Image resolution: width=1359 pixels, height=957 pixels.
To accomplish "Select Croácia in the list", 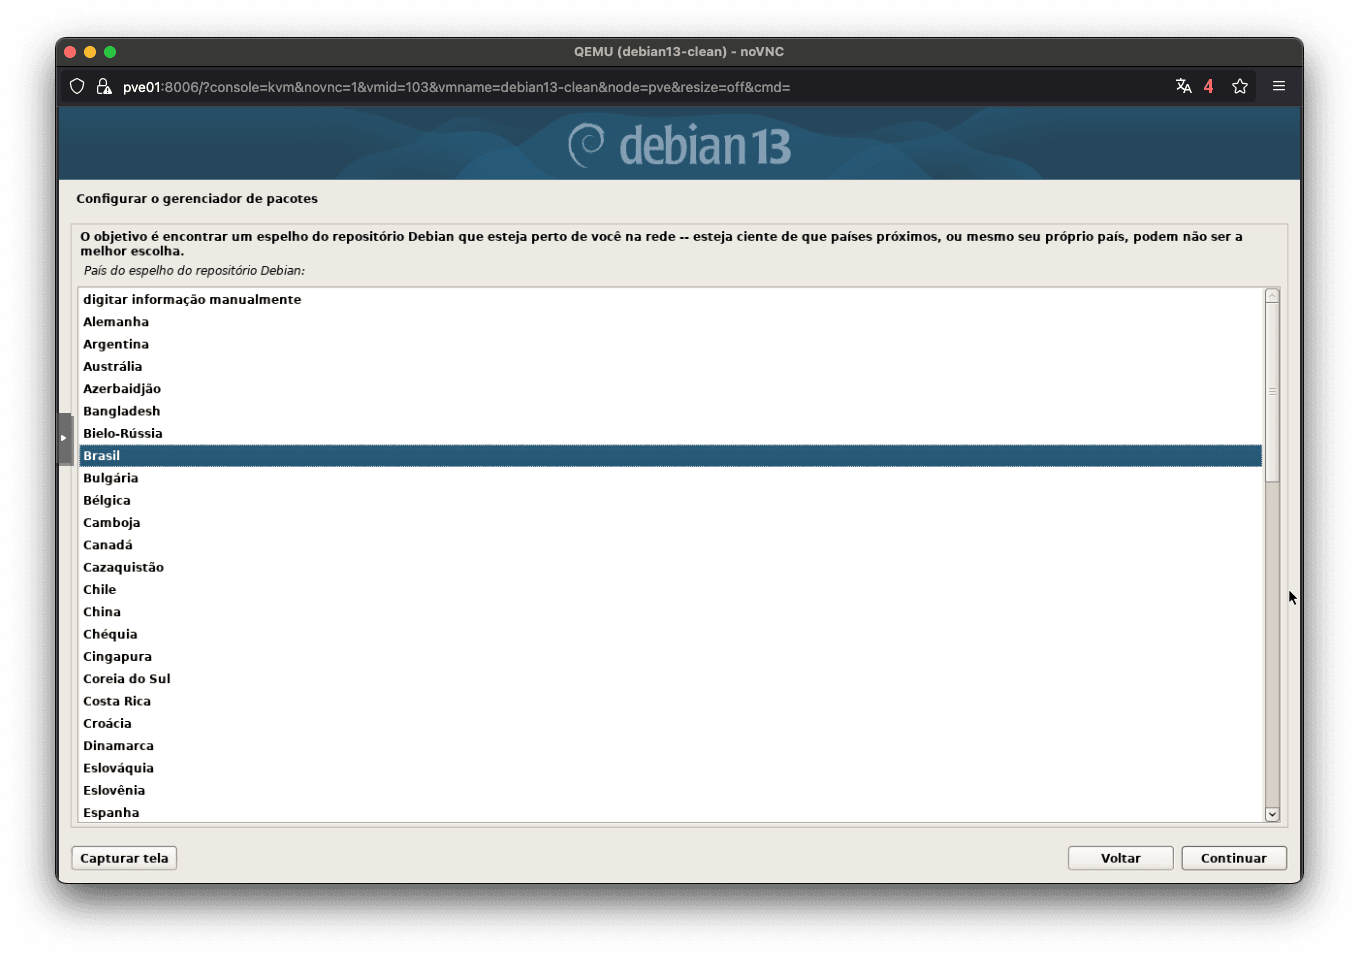I will point(670,724).
